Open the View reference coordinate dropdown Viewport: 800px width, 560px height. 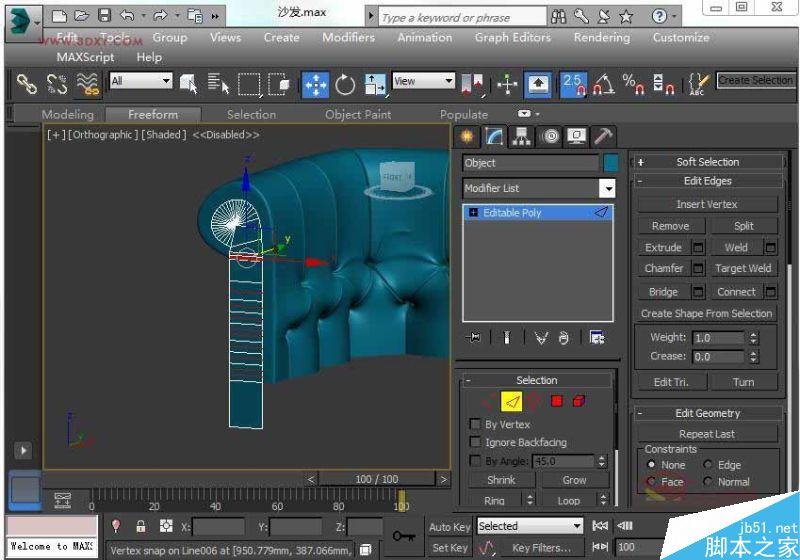click(423, 81)
